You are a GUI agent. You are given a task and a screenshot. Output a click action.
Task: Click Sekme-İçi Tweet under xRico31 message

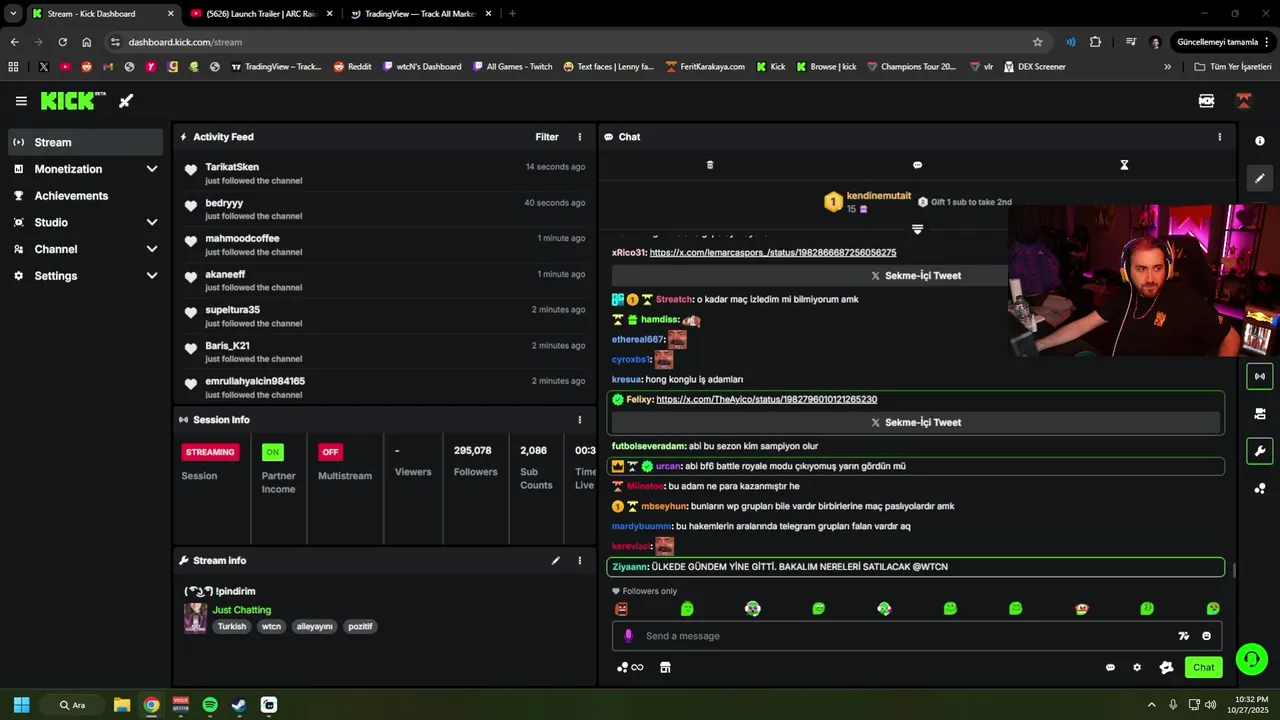coord(916,275)
